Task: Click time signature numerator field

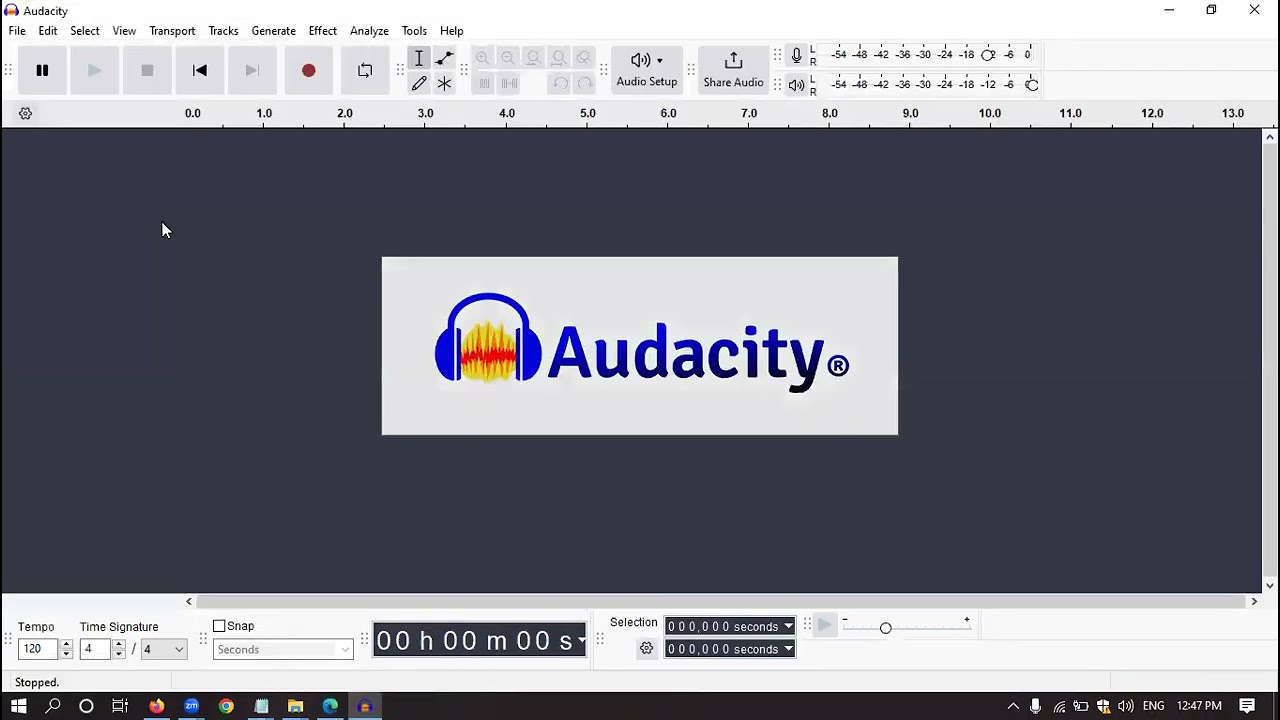Action: coord(95,649)
